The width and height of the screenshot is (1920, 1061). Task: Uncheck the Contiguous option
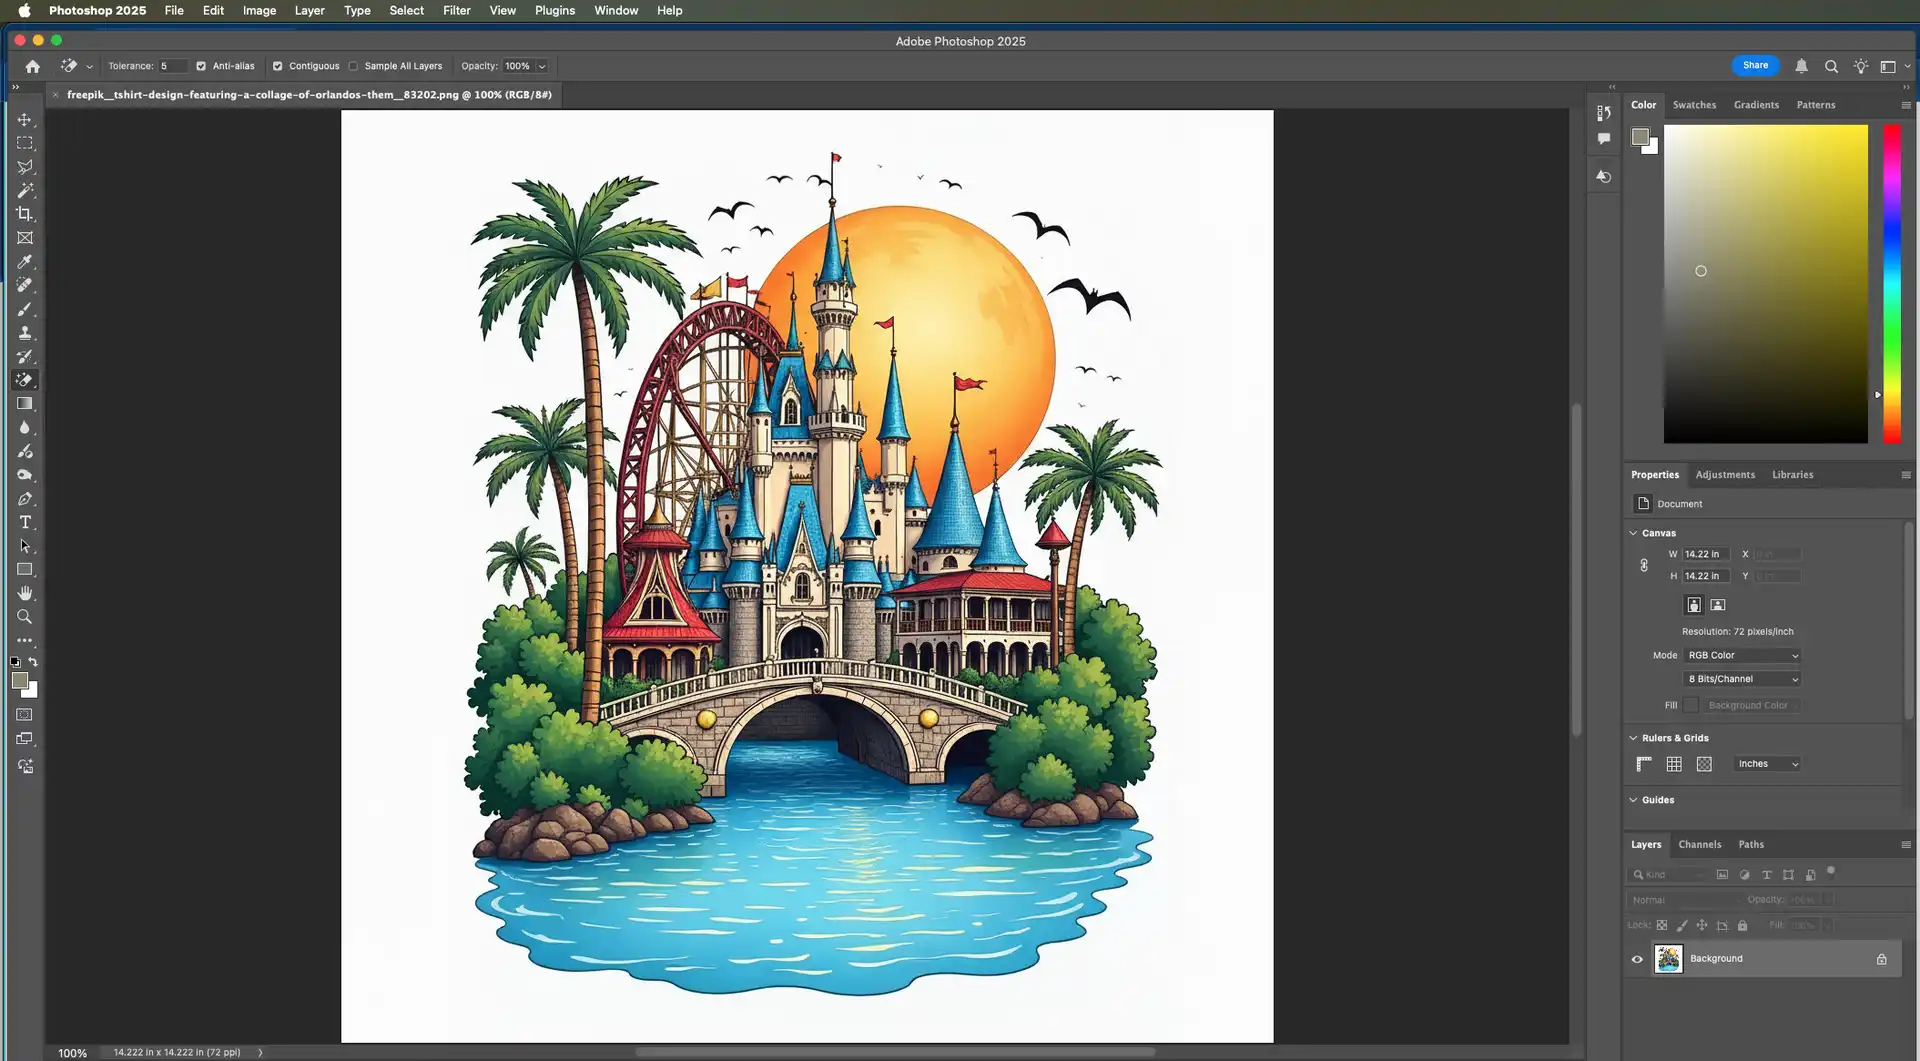coord(278,66)
